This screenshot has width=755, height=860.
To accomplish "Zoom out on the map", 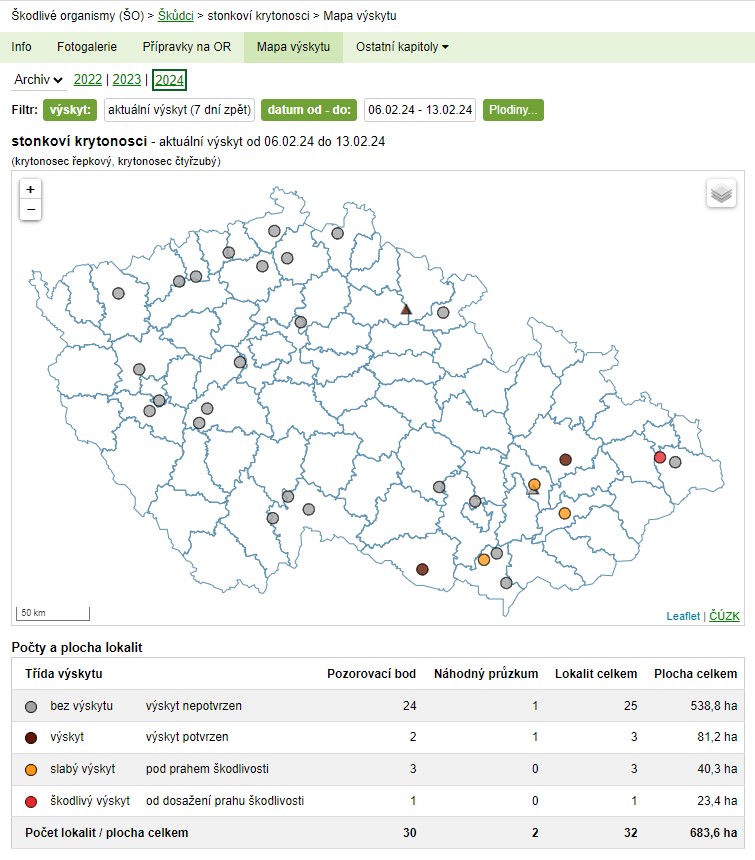I will (x=30, y=210).
